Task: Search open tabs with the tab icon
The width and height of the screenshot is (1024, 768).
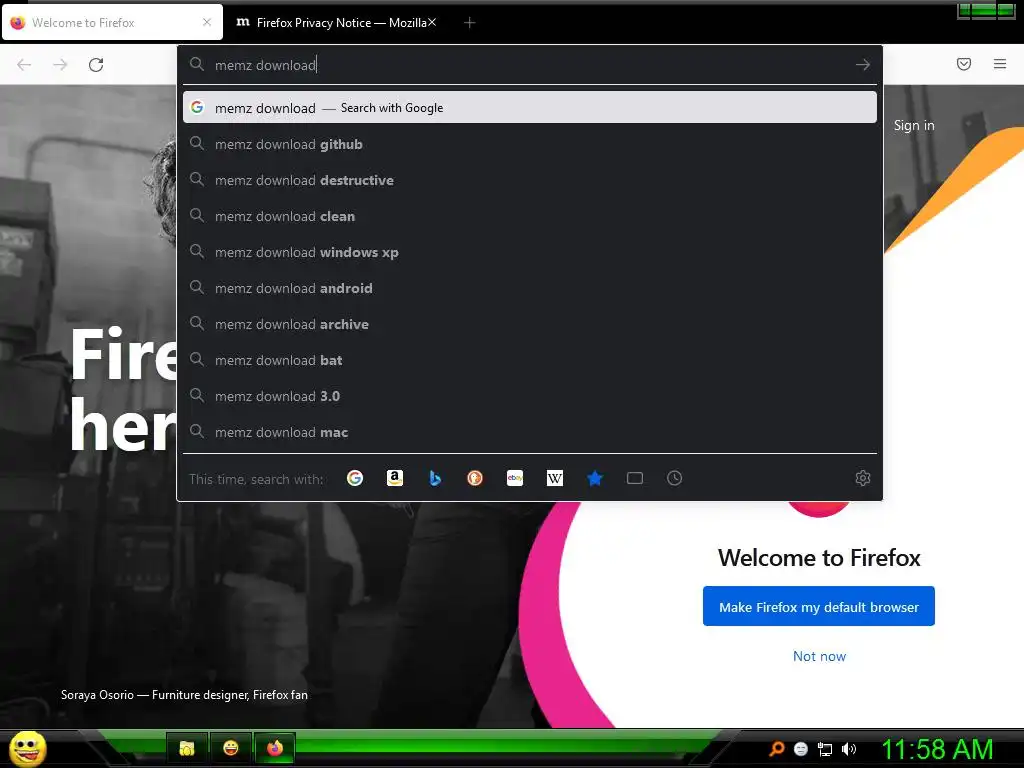Action: click(x=635, y=478)
